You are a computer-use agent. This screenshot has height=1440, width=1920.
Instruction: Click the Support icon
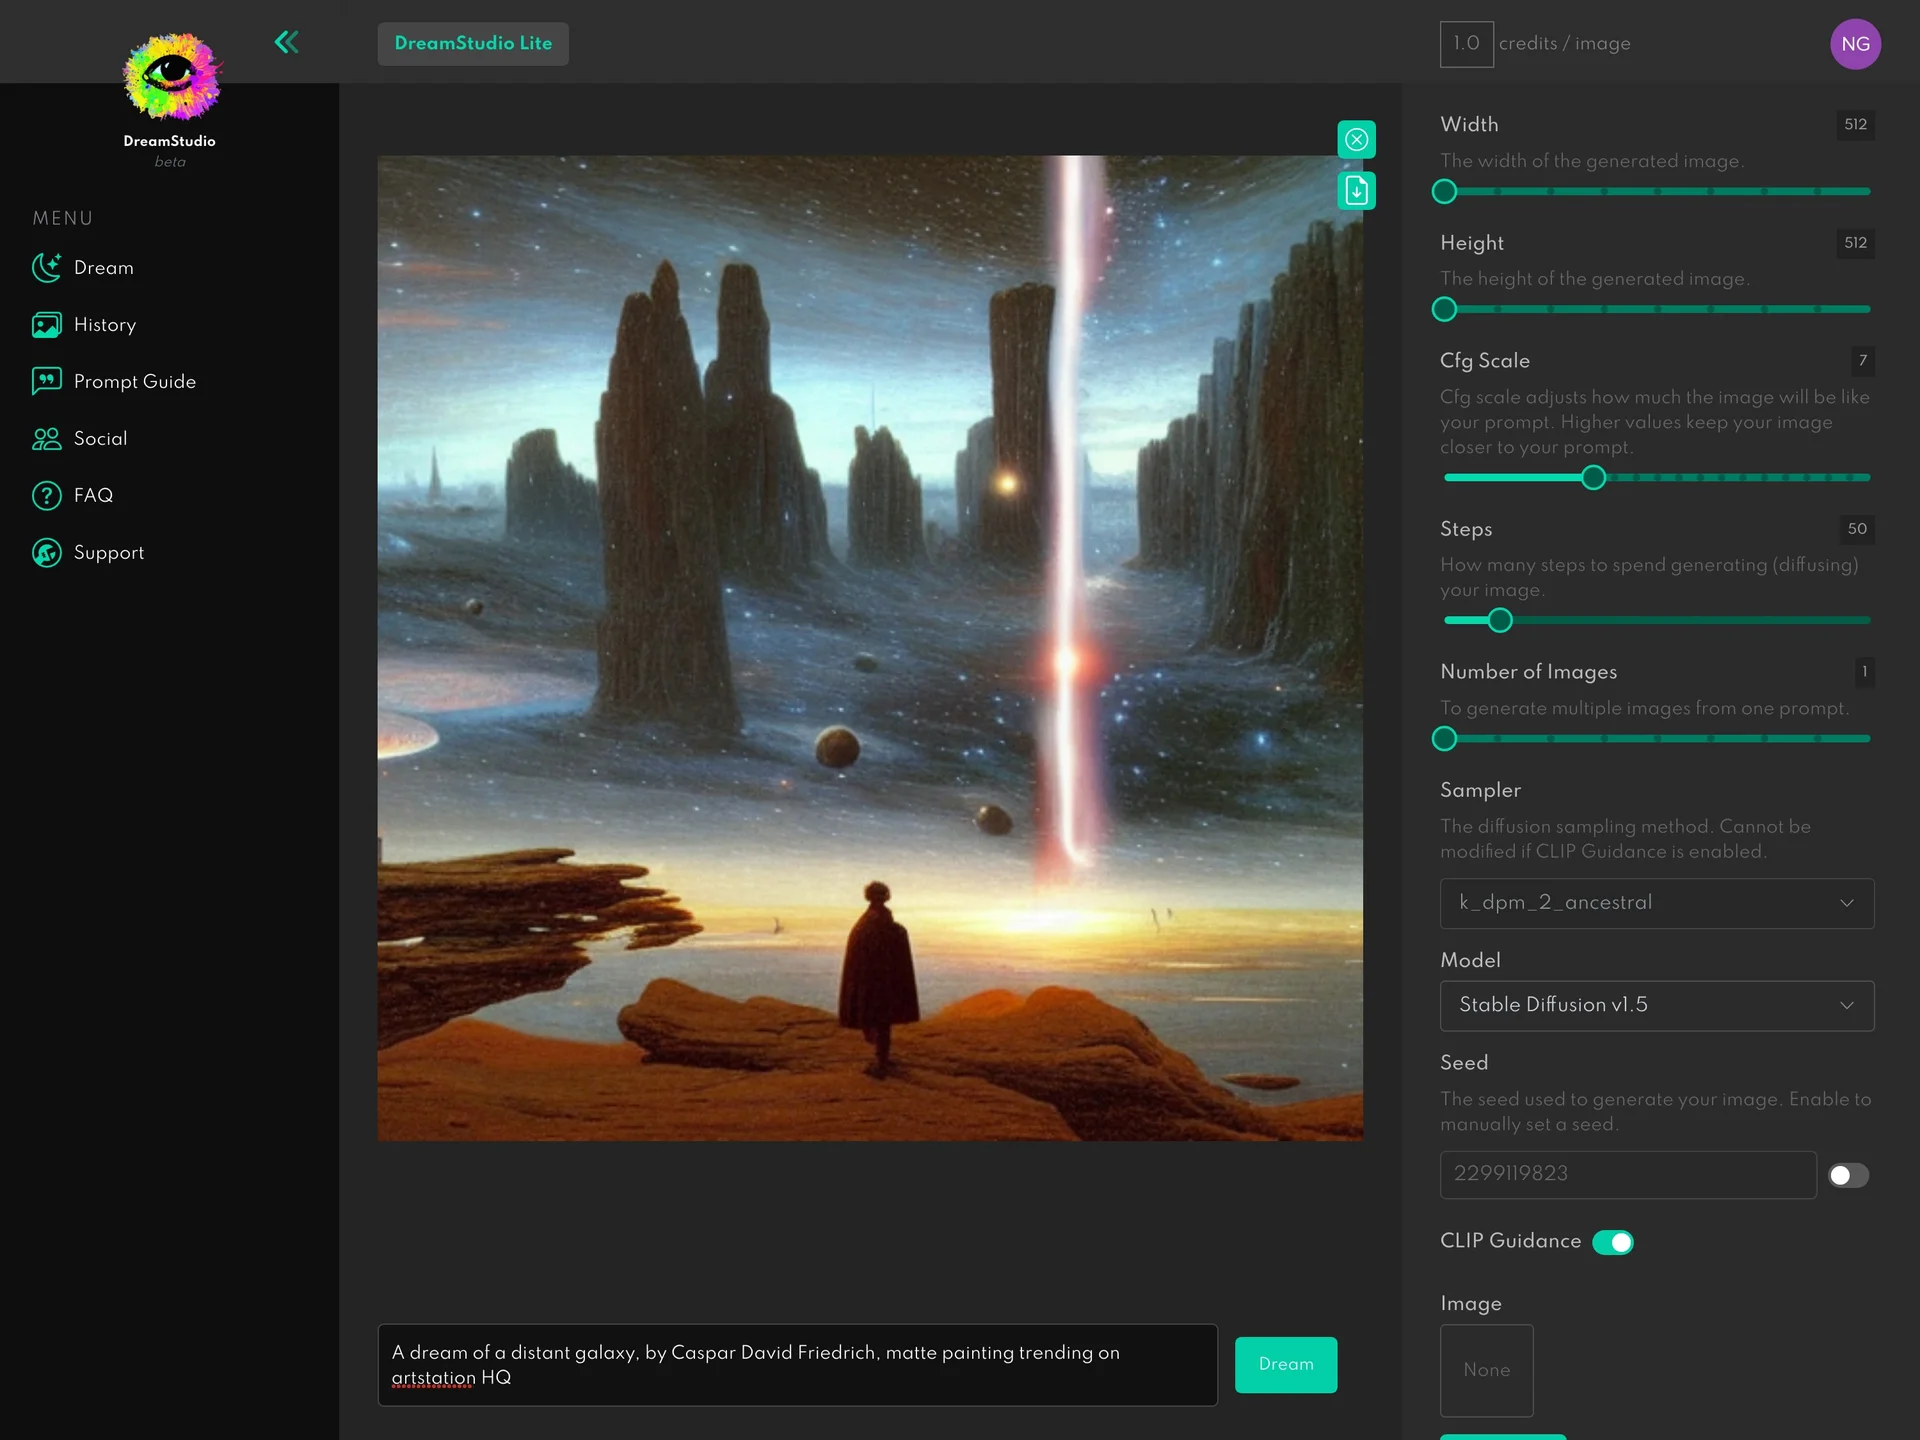(x=47, y=552)
